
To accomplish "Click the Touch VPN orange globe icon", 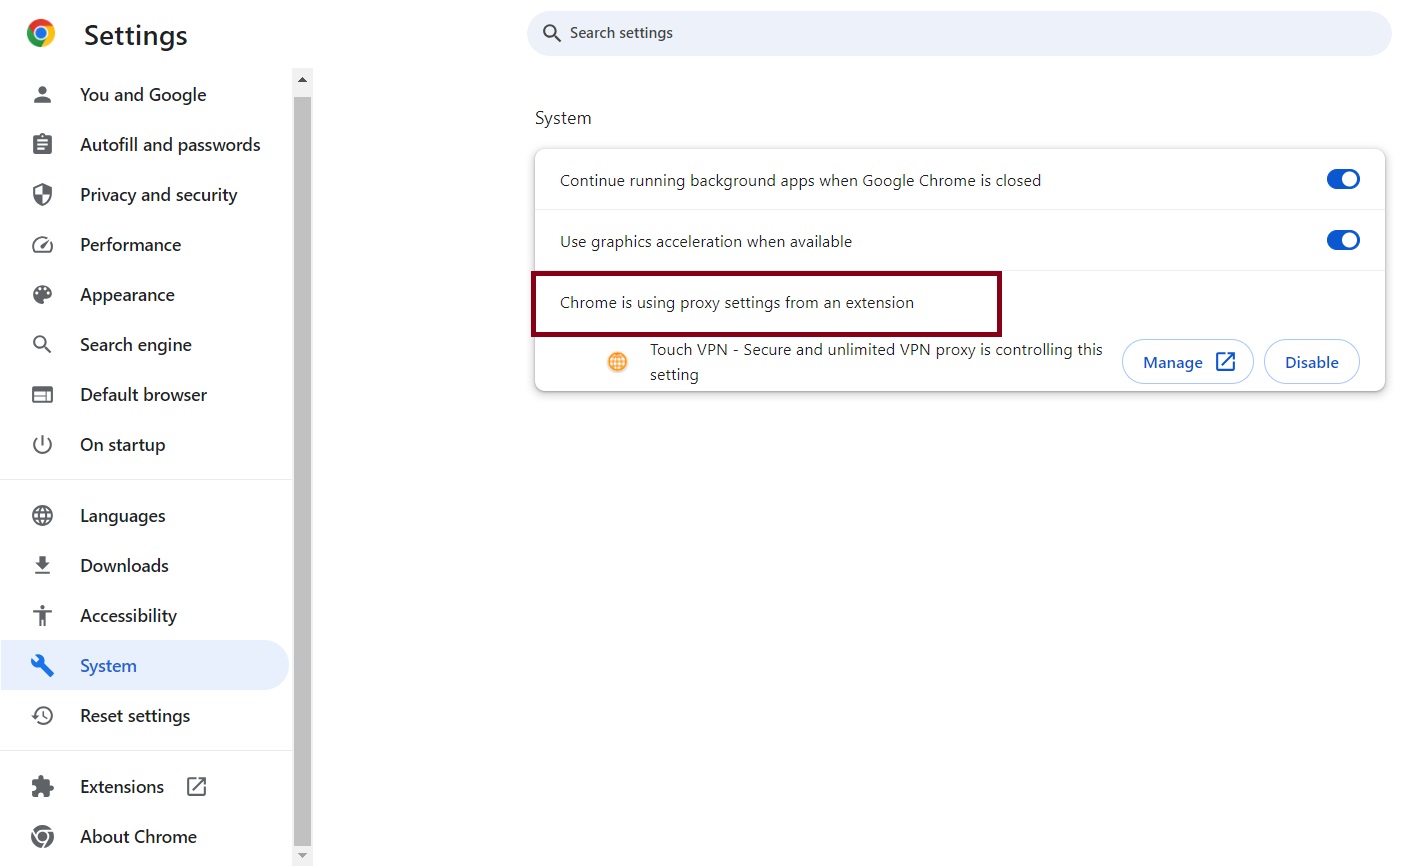I will 618,362.
